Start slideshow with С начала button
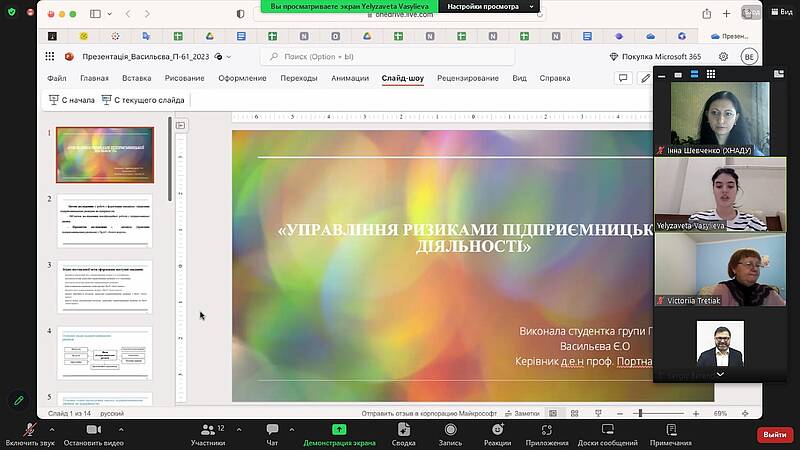Image resolution: width=800 pixels, height=450 pixels. [x=72, y=100]
